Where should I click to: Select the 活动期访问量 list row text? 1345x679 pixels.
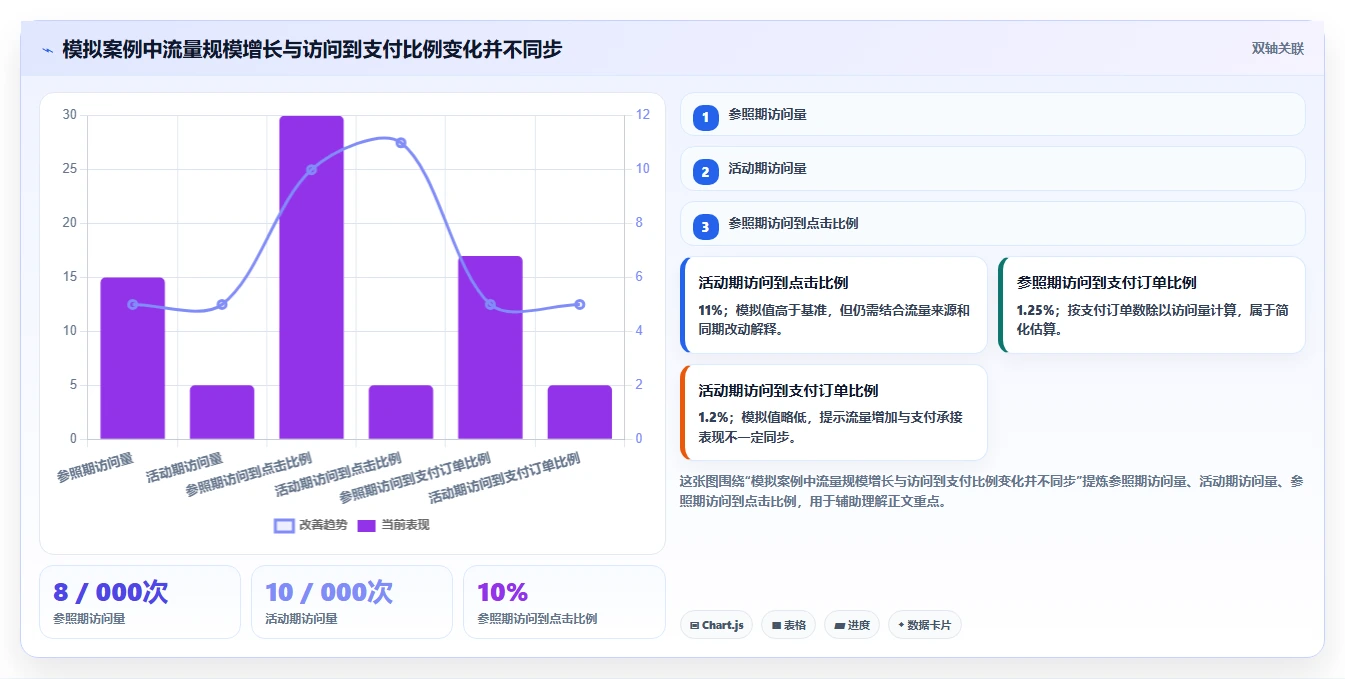pyautogui.click(x=767, y=169)
